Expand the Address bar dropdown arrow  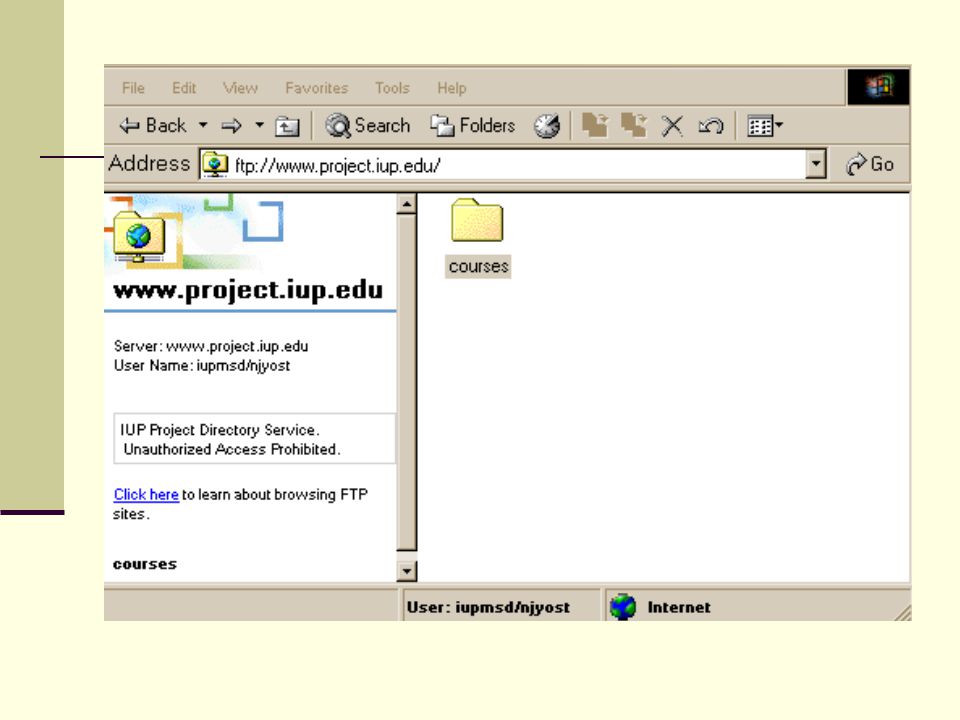pos(816,164)
